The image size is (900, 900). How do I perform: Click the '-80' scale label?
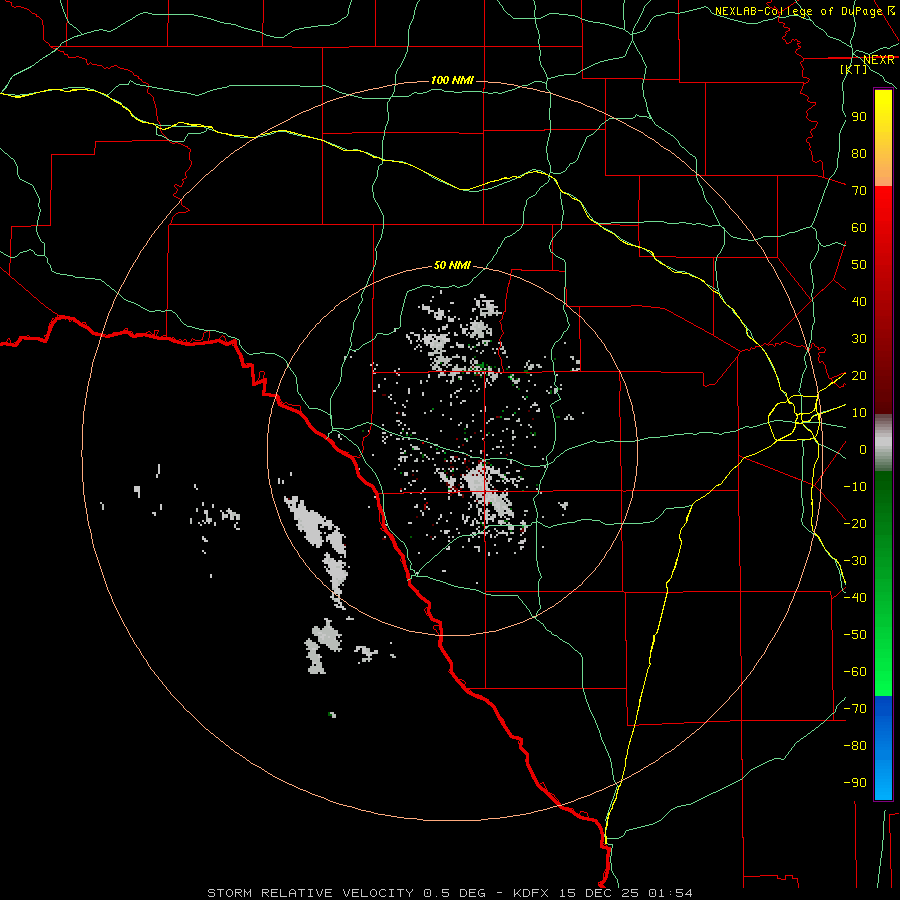855,746
